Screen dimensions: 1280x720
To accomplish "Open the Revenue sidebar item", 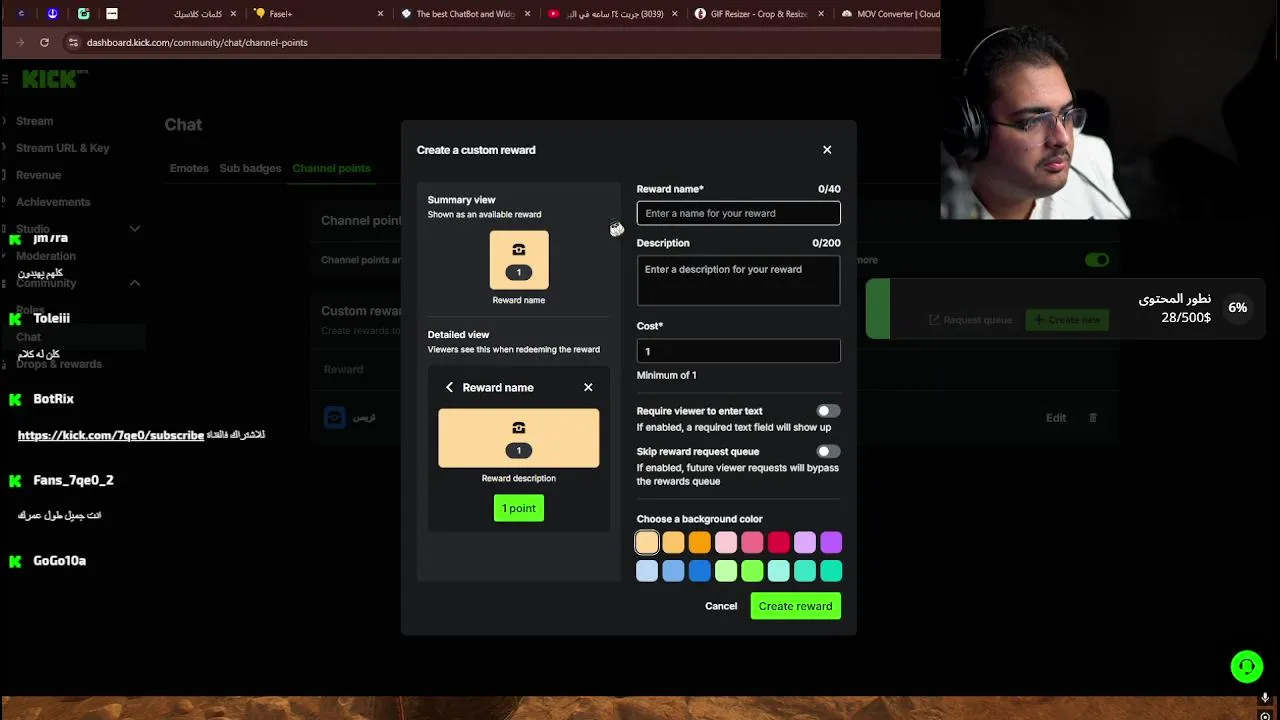I will (38, 175).
